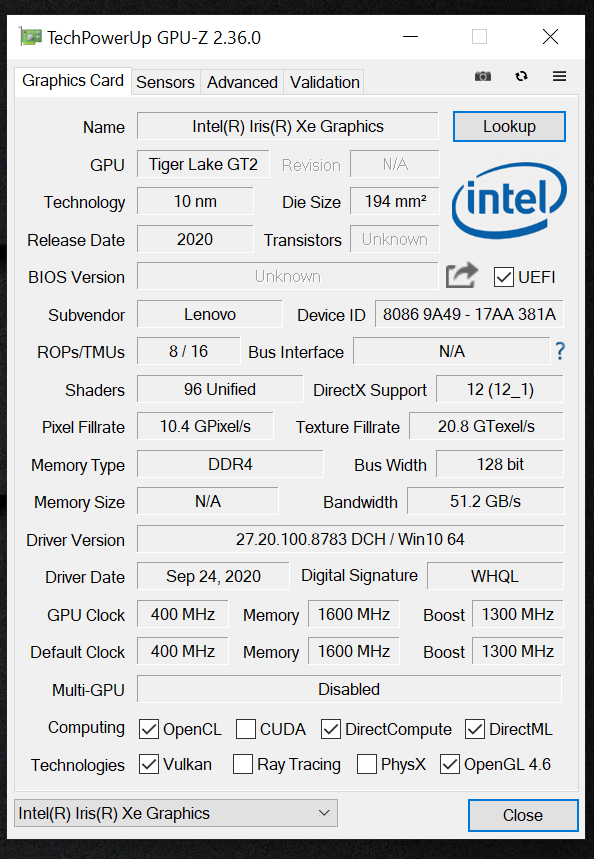Expand the GPU selection dropdown
The image size is (594, 859).
point(176,813)
